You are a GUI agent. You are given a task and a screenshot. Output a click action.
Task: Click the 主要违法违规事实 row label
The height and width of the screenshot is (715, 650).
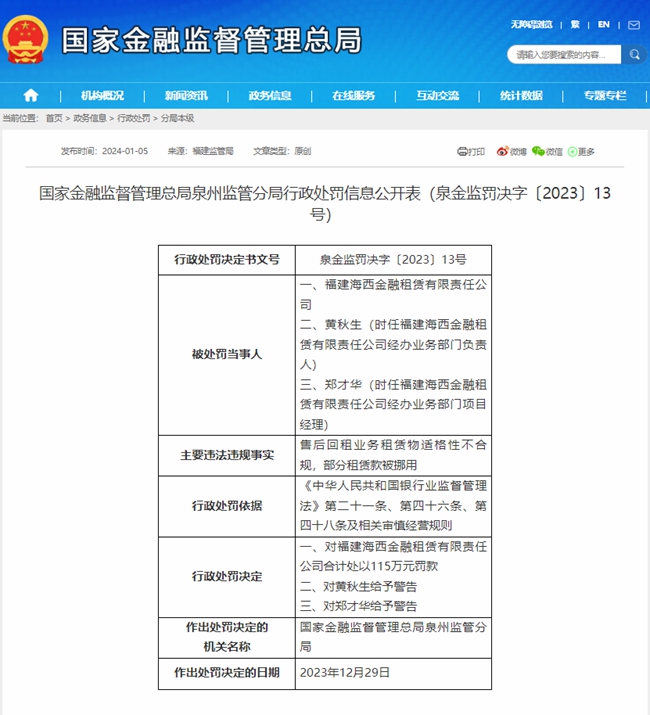pyautogui.click(x=227, y=455)
